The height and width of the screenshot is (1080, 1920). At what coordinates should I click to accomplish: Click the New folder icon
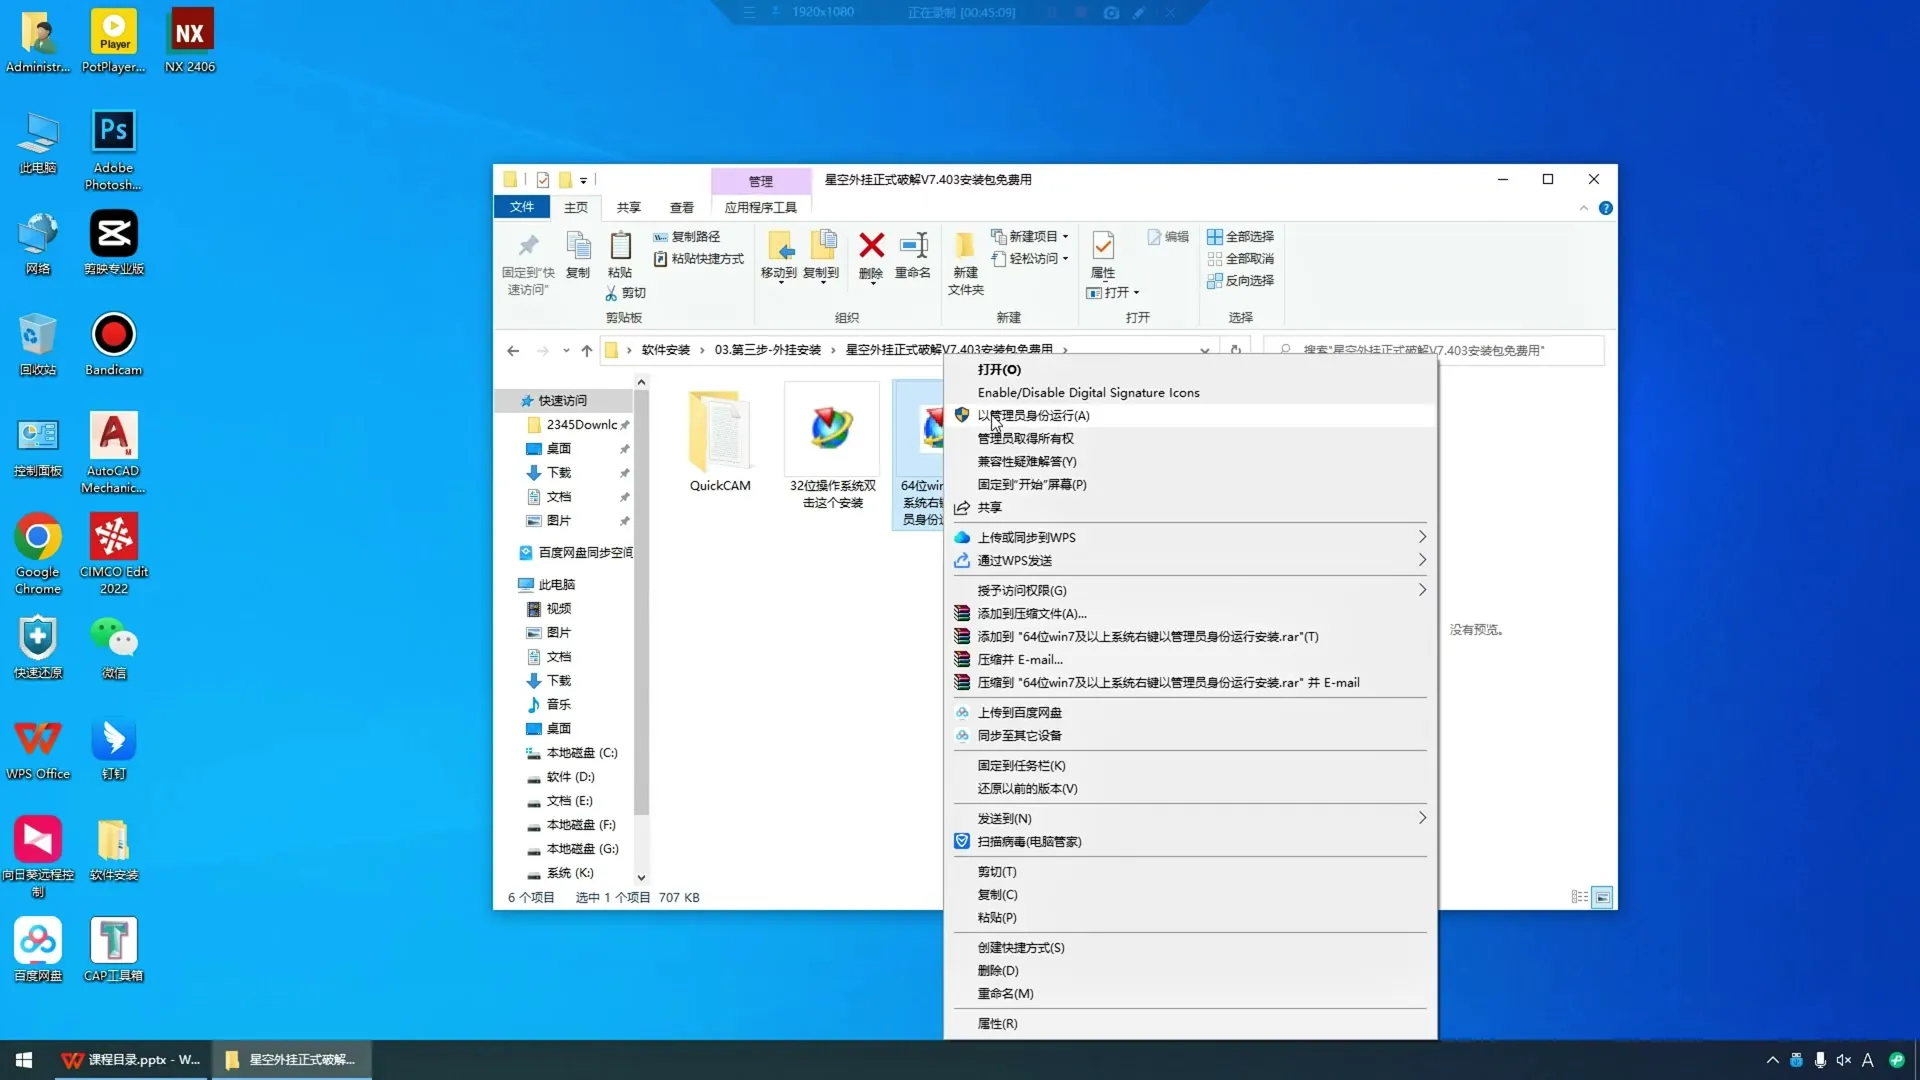point(965,246)
